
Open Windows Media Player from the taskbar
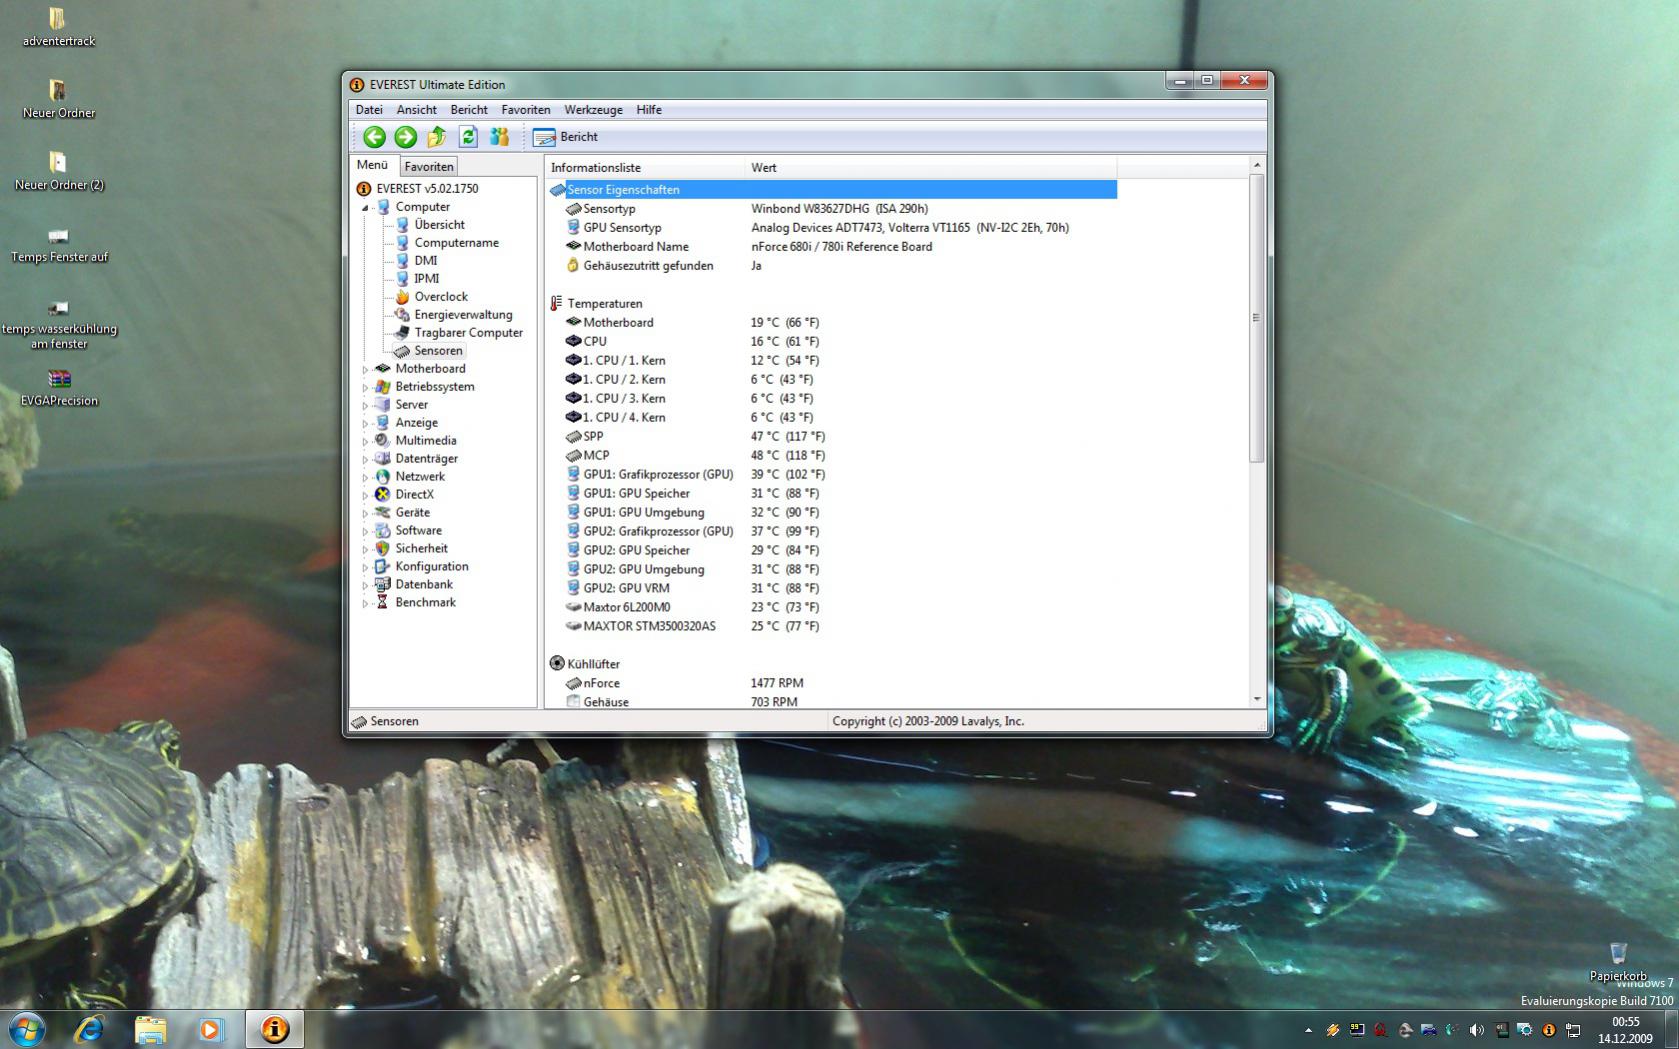[210, 1028]
